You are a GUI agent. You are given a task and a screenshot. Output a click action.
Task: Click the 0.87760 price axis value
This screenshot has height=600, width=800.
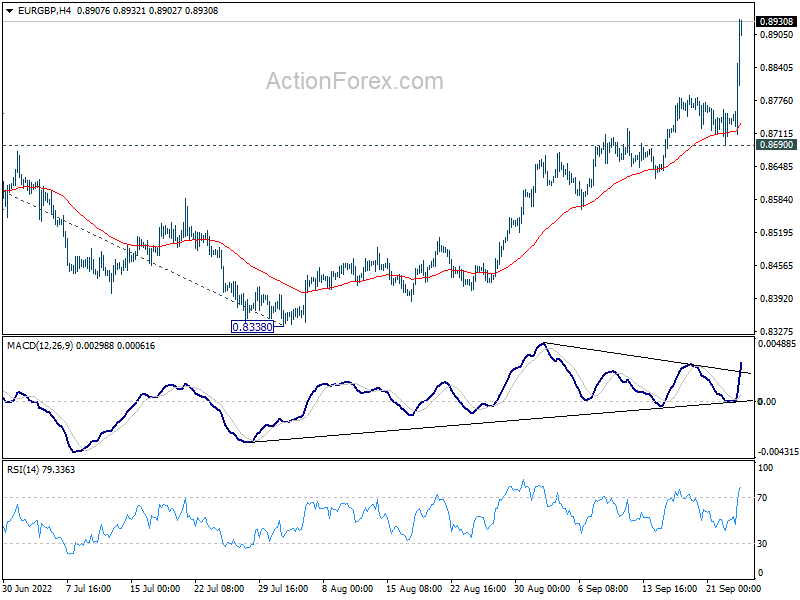(777, 101)
